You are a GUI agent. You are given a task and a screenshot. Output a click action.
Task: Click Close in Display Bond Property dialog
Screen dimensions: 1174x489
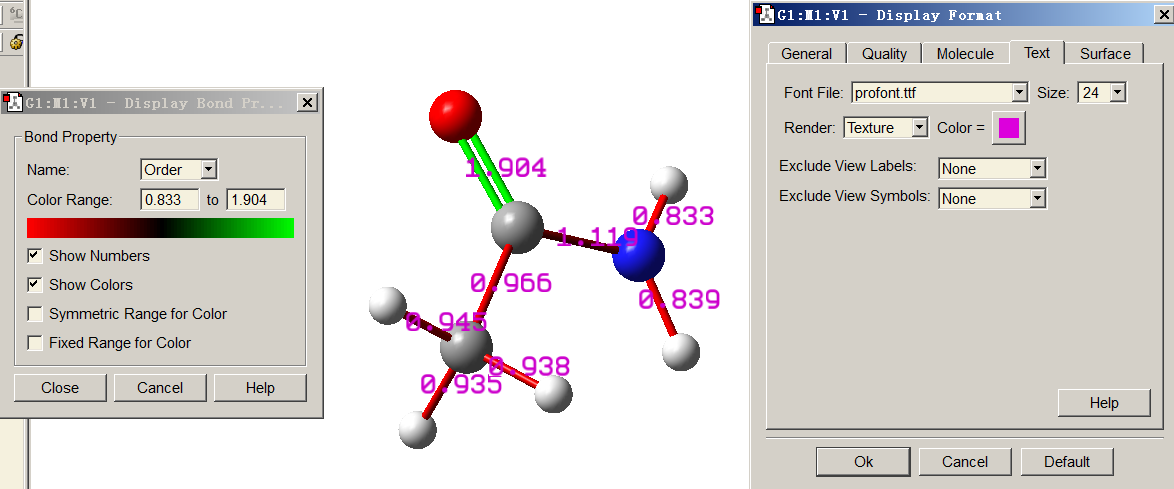60,388
